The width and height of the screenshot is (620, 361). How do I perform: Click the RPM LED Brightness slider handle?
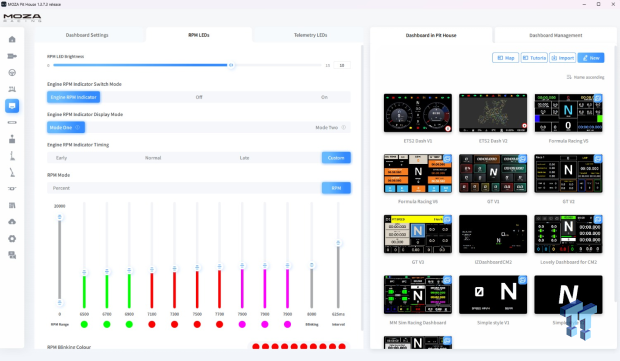click(231, 65)
